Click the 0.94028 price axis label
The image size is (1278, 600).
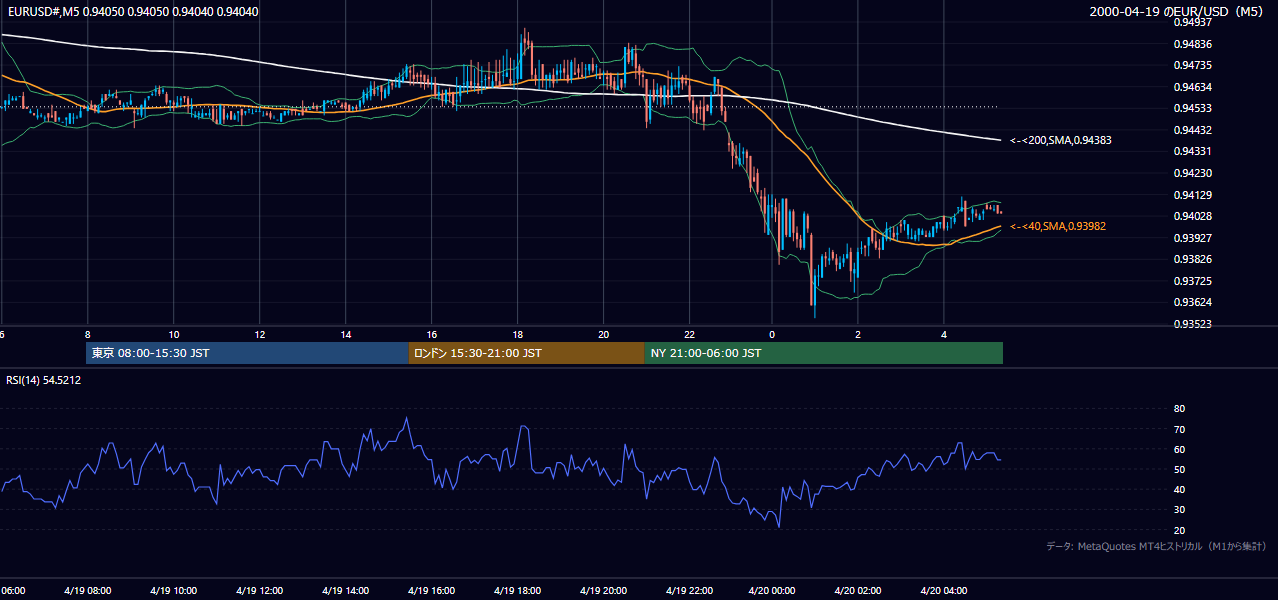[x=1192, y=216]
